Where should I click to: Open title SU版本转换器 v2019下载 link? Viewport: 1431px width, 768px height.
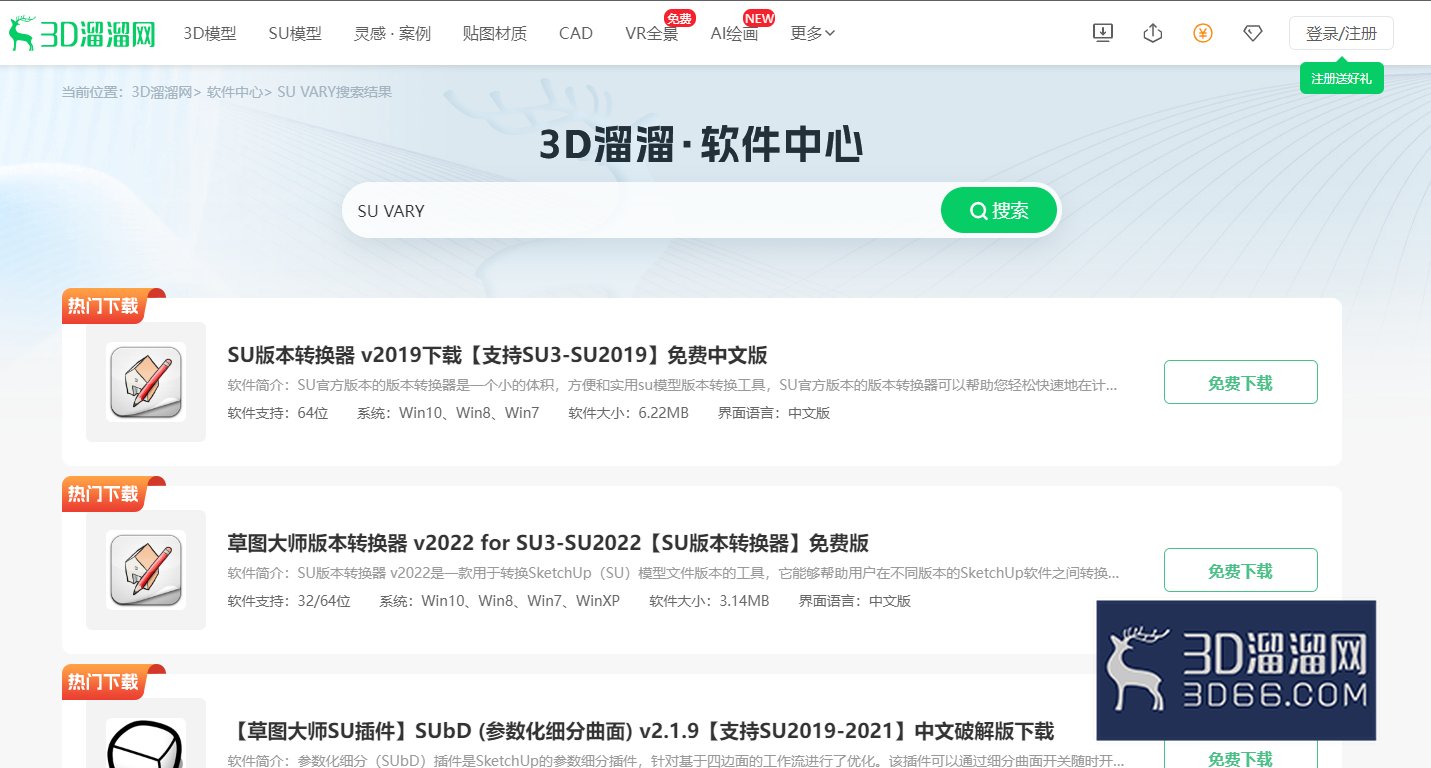[x=497, y=355]
